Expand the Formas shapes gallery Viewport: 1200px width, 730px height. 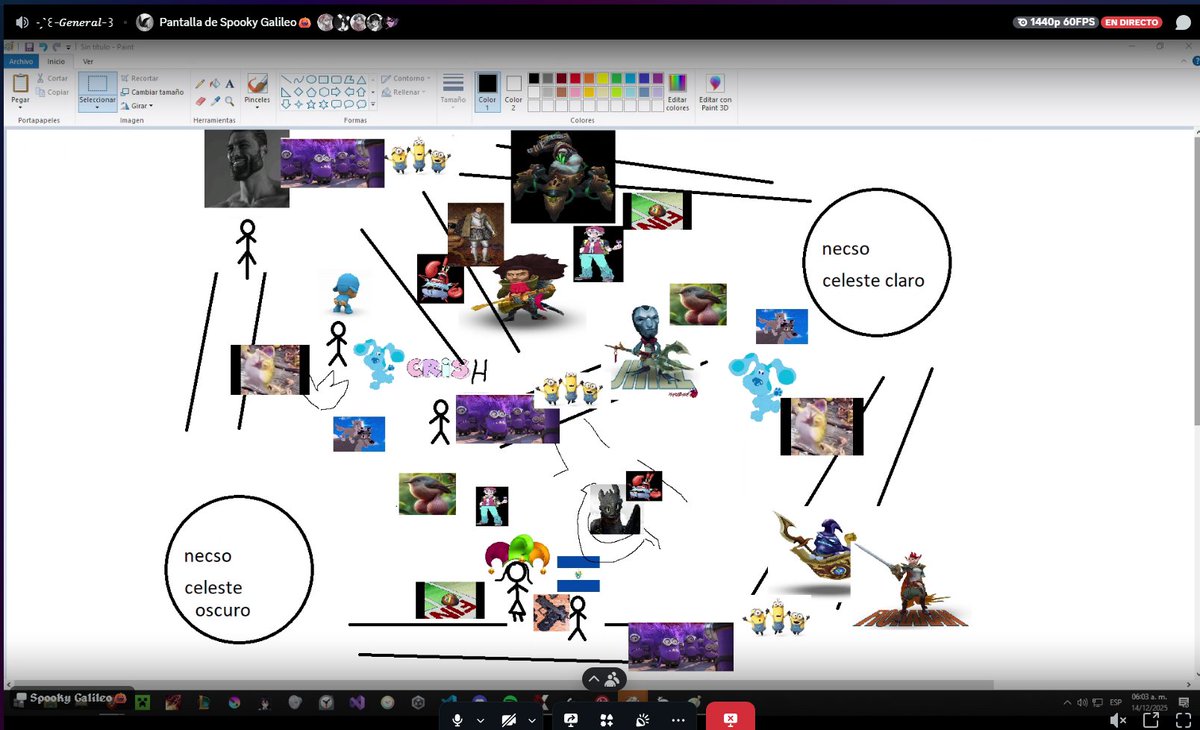[373, 104]
